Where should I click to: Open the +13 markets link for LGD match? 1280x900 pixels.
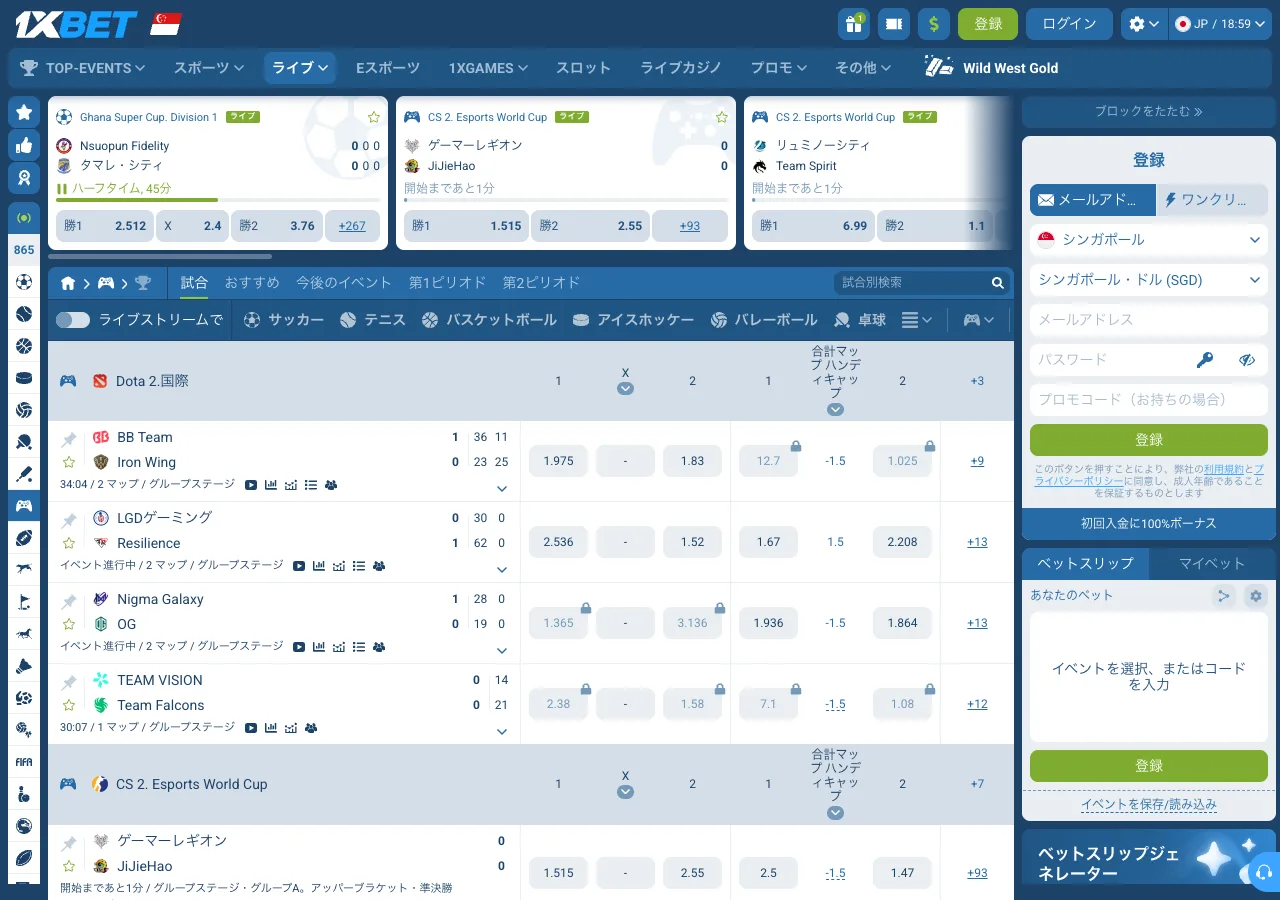(977, 542)
